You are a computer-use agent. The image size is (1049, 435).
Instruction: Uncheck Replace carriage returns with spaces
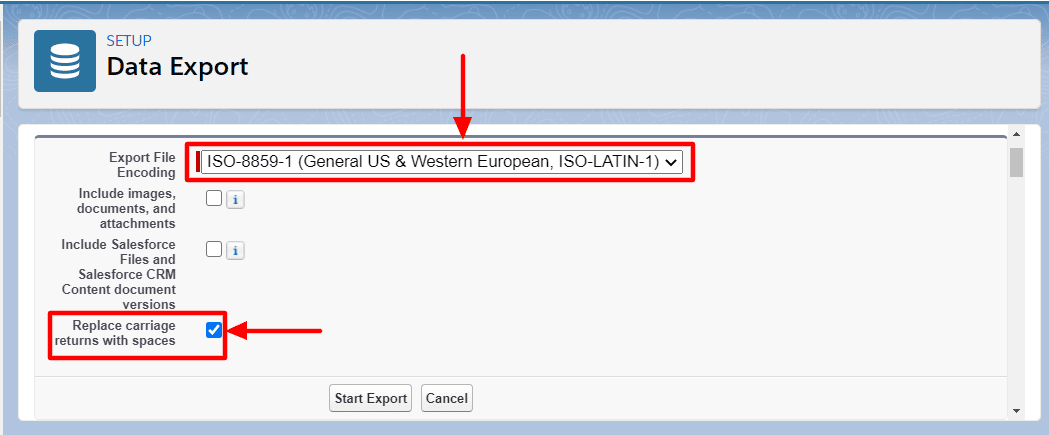pyautogui.click(x=214, y=329)
